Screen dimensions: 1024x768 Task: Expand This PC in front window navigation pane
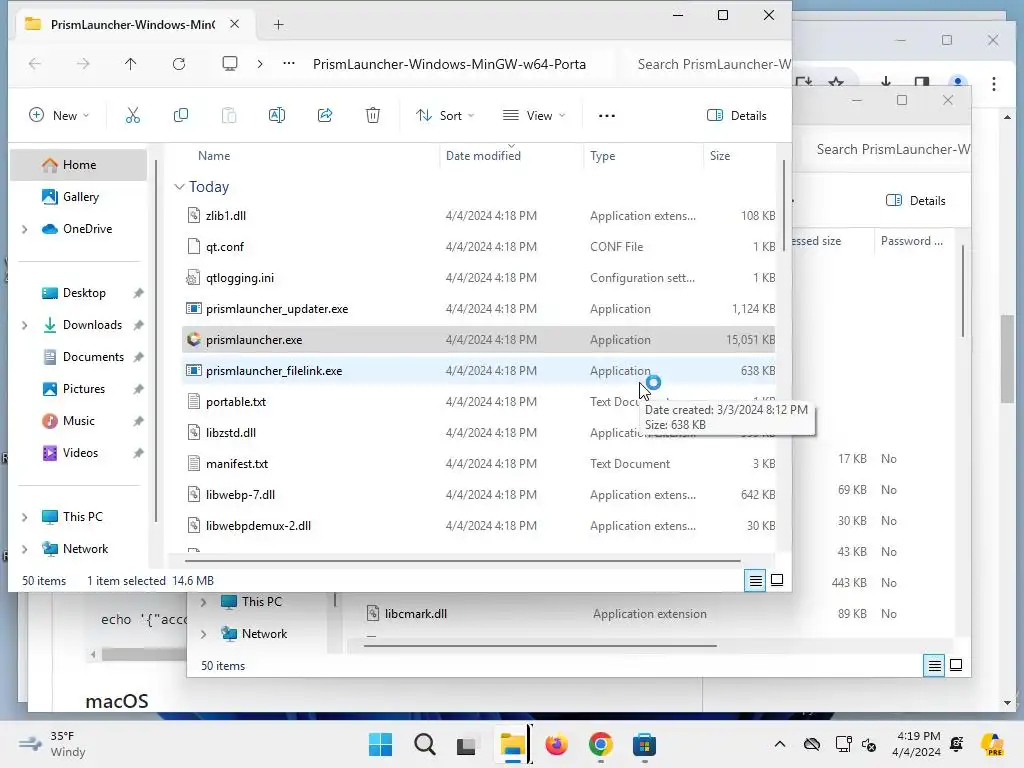coord(25,517)
